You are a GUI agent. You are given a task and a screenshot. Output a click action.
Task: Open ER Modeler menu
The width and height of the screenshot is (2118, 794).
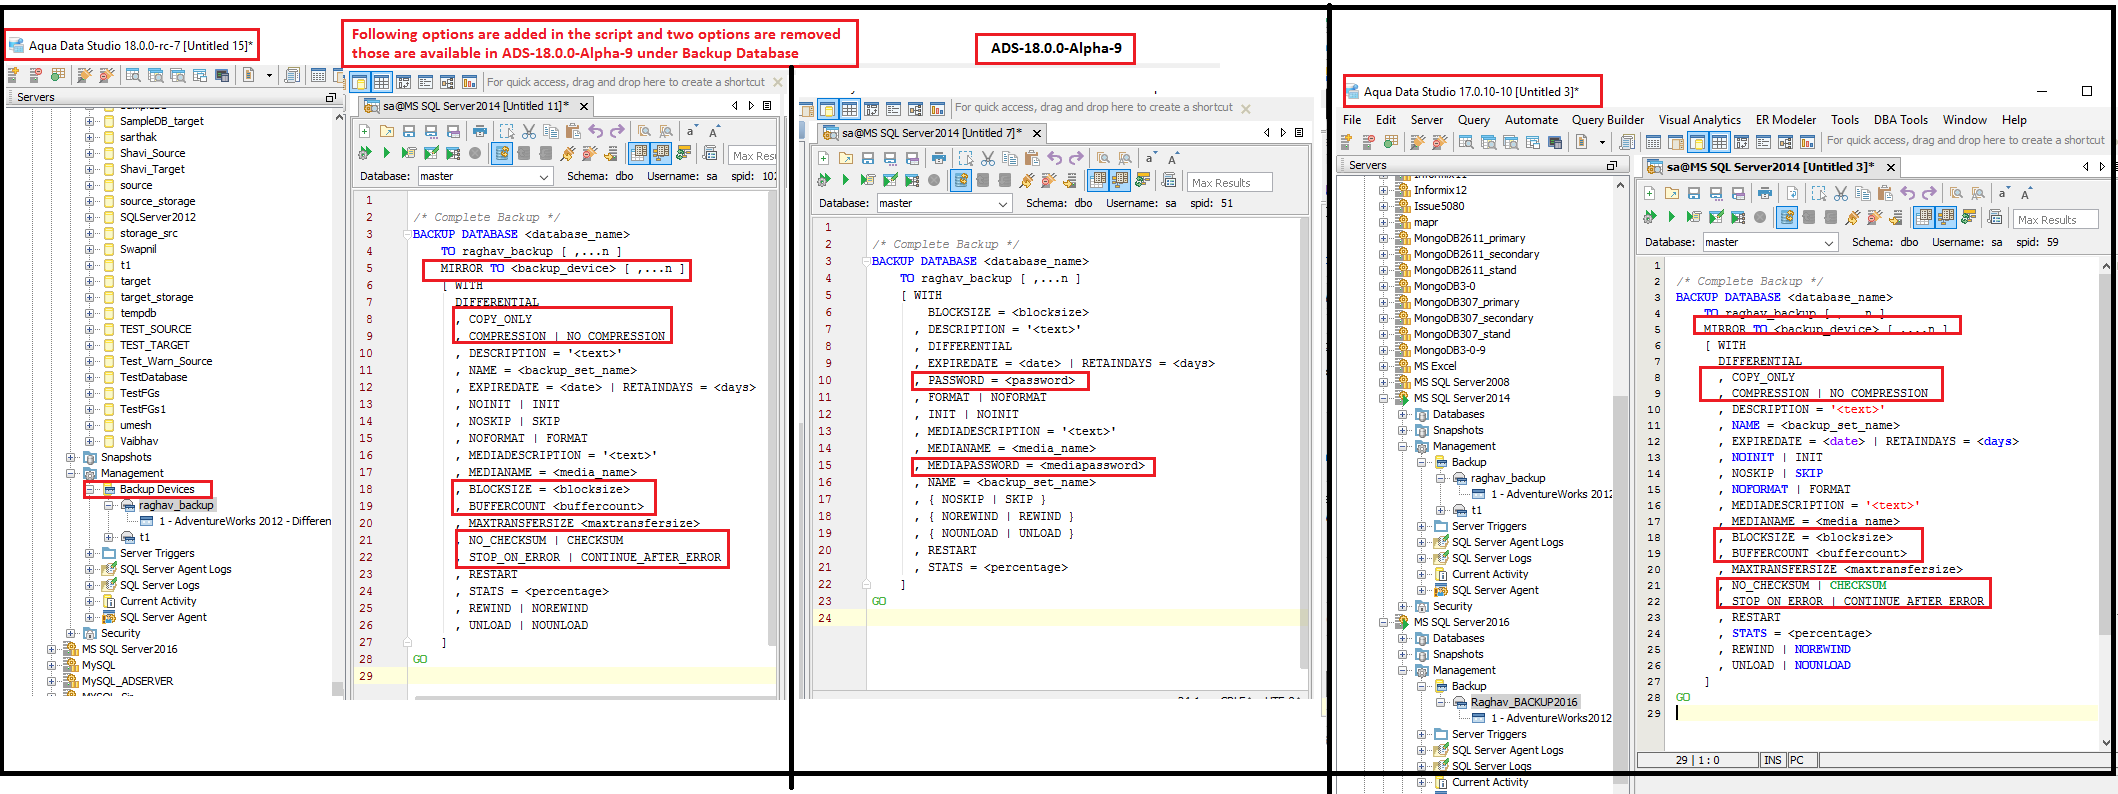point(1786,120)
